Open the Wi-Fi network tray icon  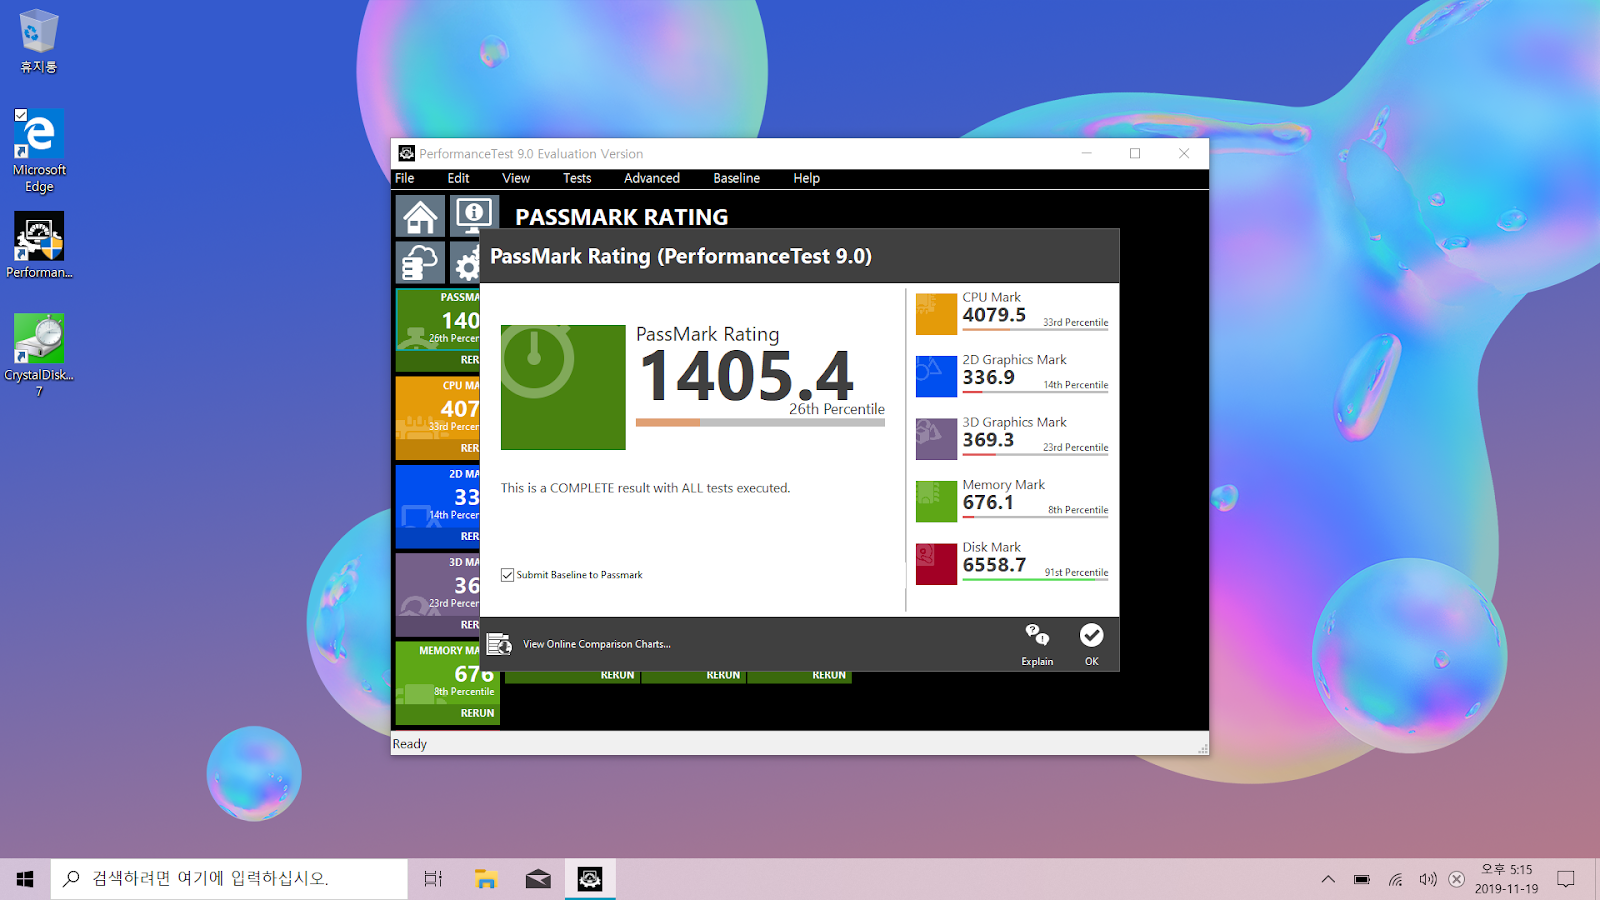pos(1395,880)
